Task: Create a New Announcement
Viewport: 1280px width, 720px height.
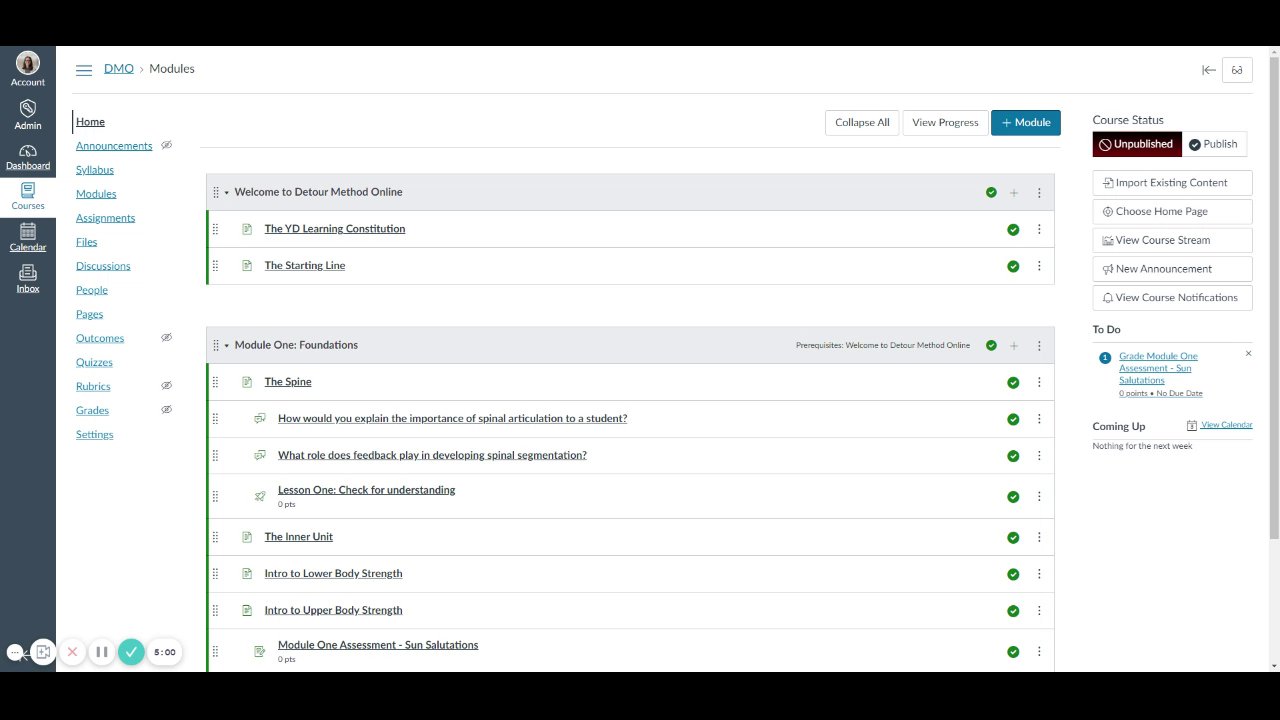Action: [x=1172, y=269]
